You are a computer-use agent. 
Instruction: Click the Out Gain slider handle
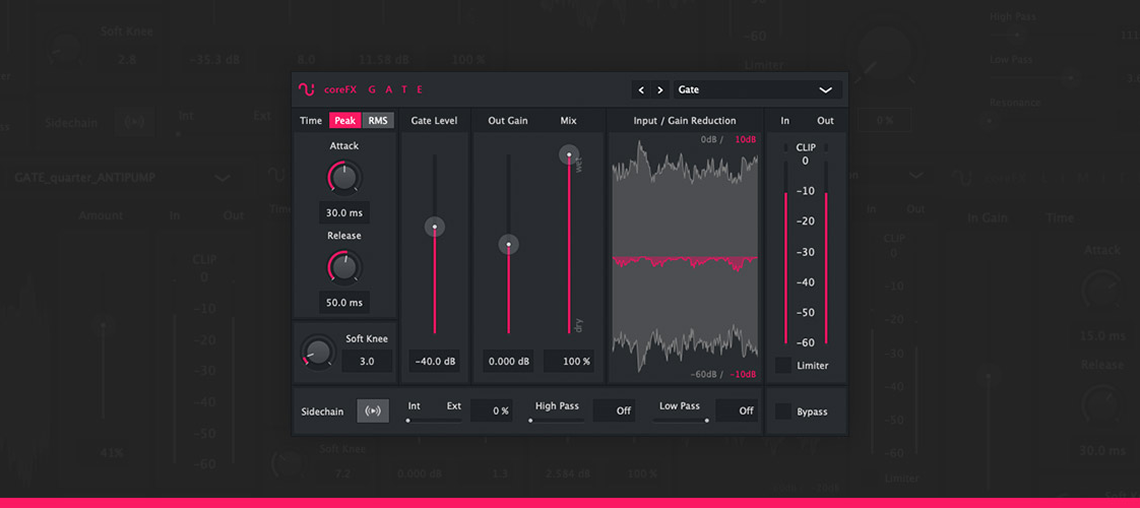[x=508, y=244]
